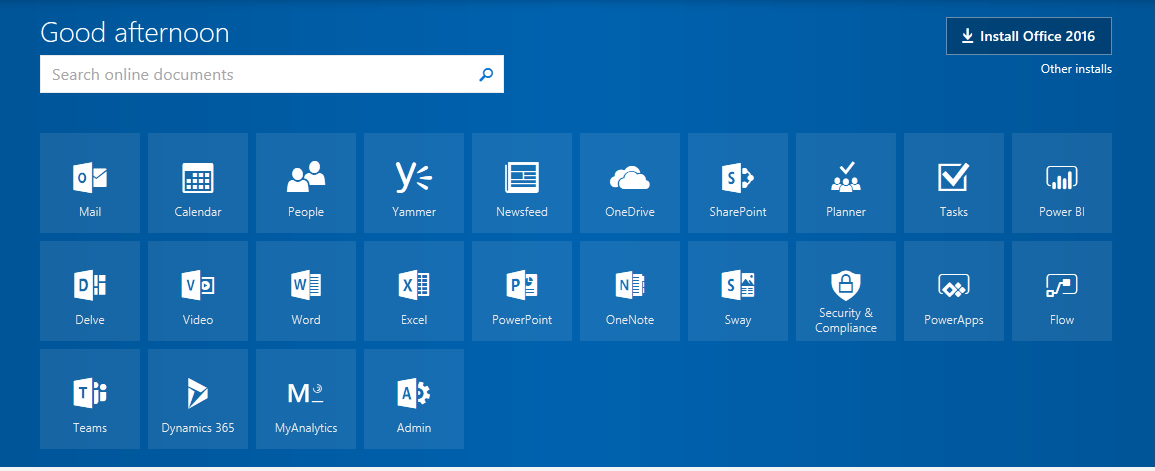Go to the Admin center
1155x471 pixels.
414,399
